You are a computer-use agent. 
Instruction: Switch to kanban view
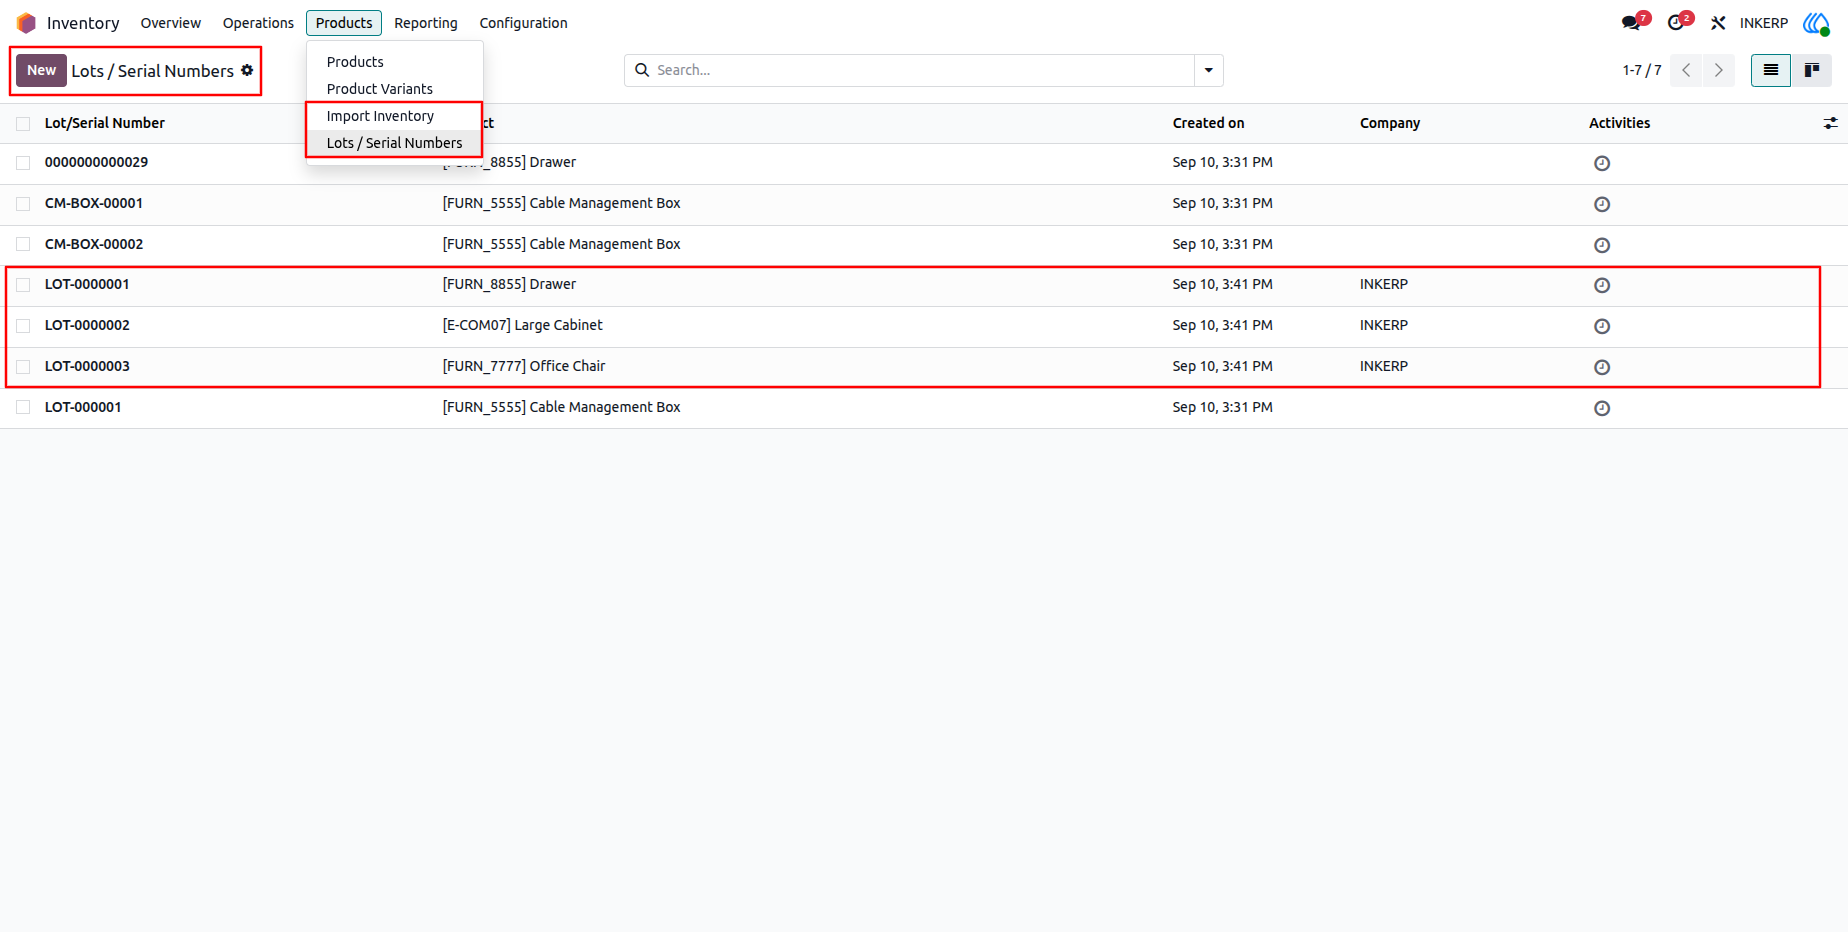pos(1811,70)
